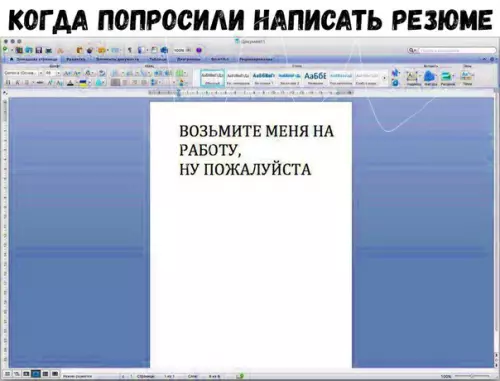Toggle Bold formatting
This screenshot has width=500, height=381.
click(x=8, y=82)
